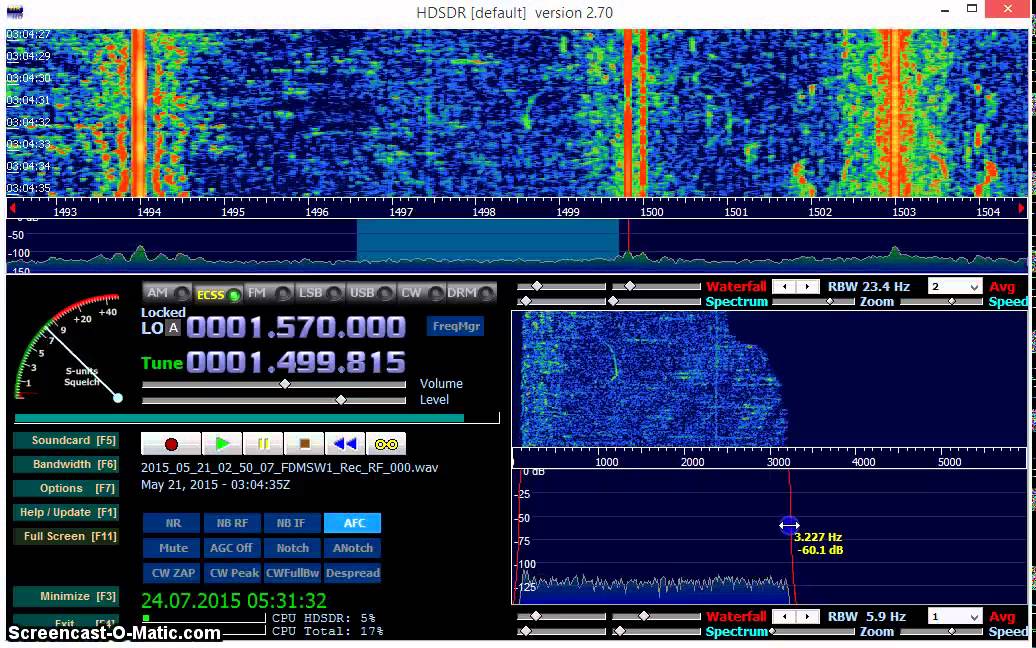The height and width of the screenshot is (648, 1036).
Task: Click the upper red Waterfall label
Action: point(736,287)
